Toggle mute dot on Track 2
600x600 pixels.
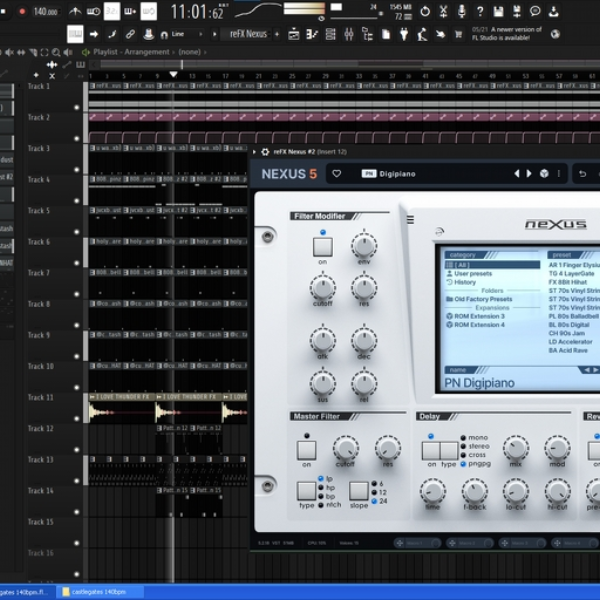point(77,139)
